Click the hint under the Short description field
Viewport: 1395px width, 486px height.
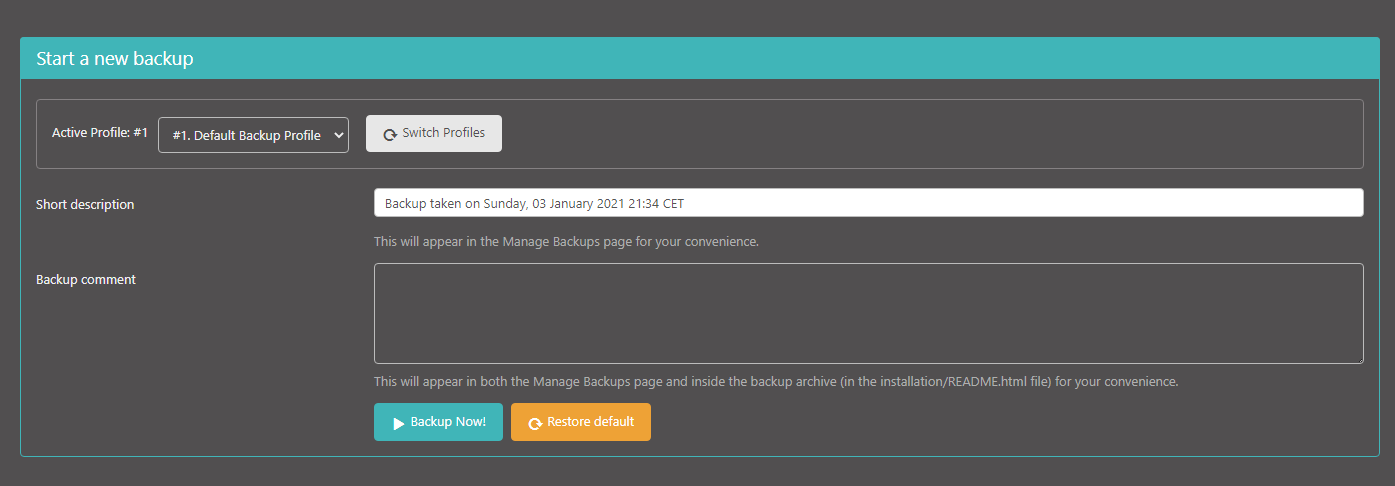(x=566, y=242)
